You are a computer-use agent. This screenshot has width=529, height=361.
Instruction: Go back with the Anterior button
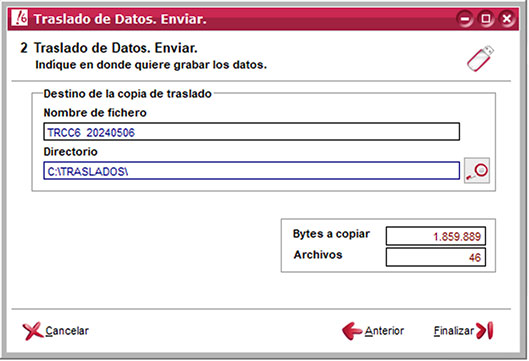tap(373, 331)
